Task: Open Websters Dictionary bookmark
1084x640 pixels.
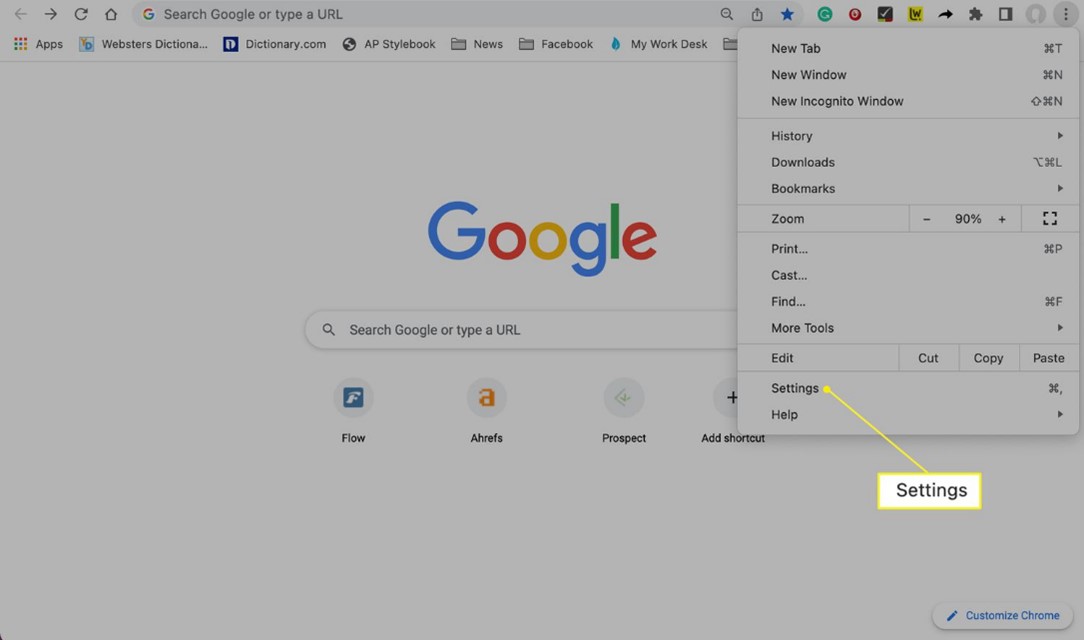Action: point(143,44)
